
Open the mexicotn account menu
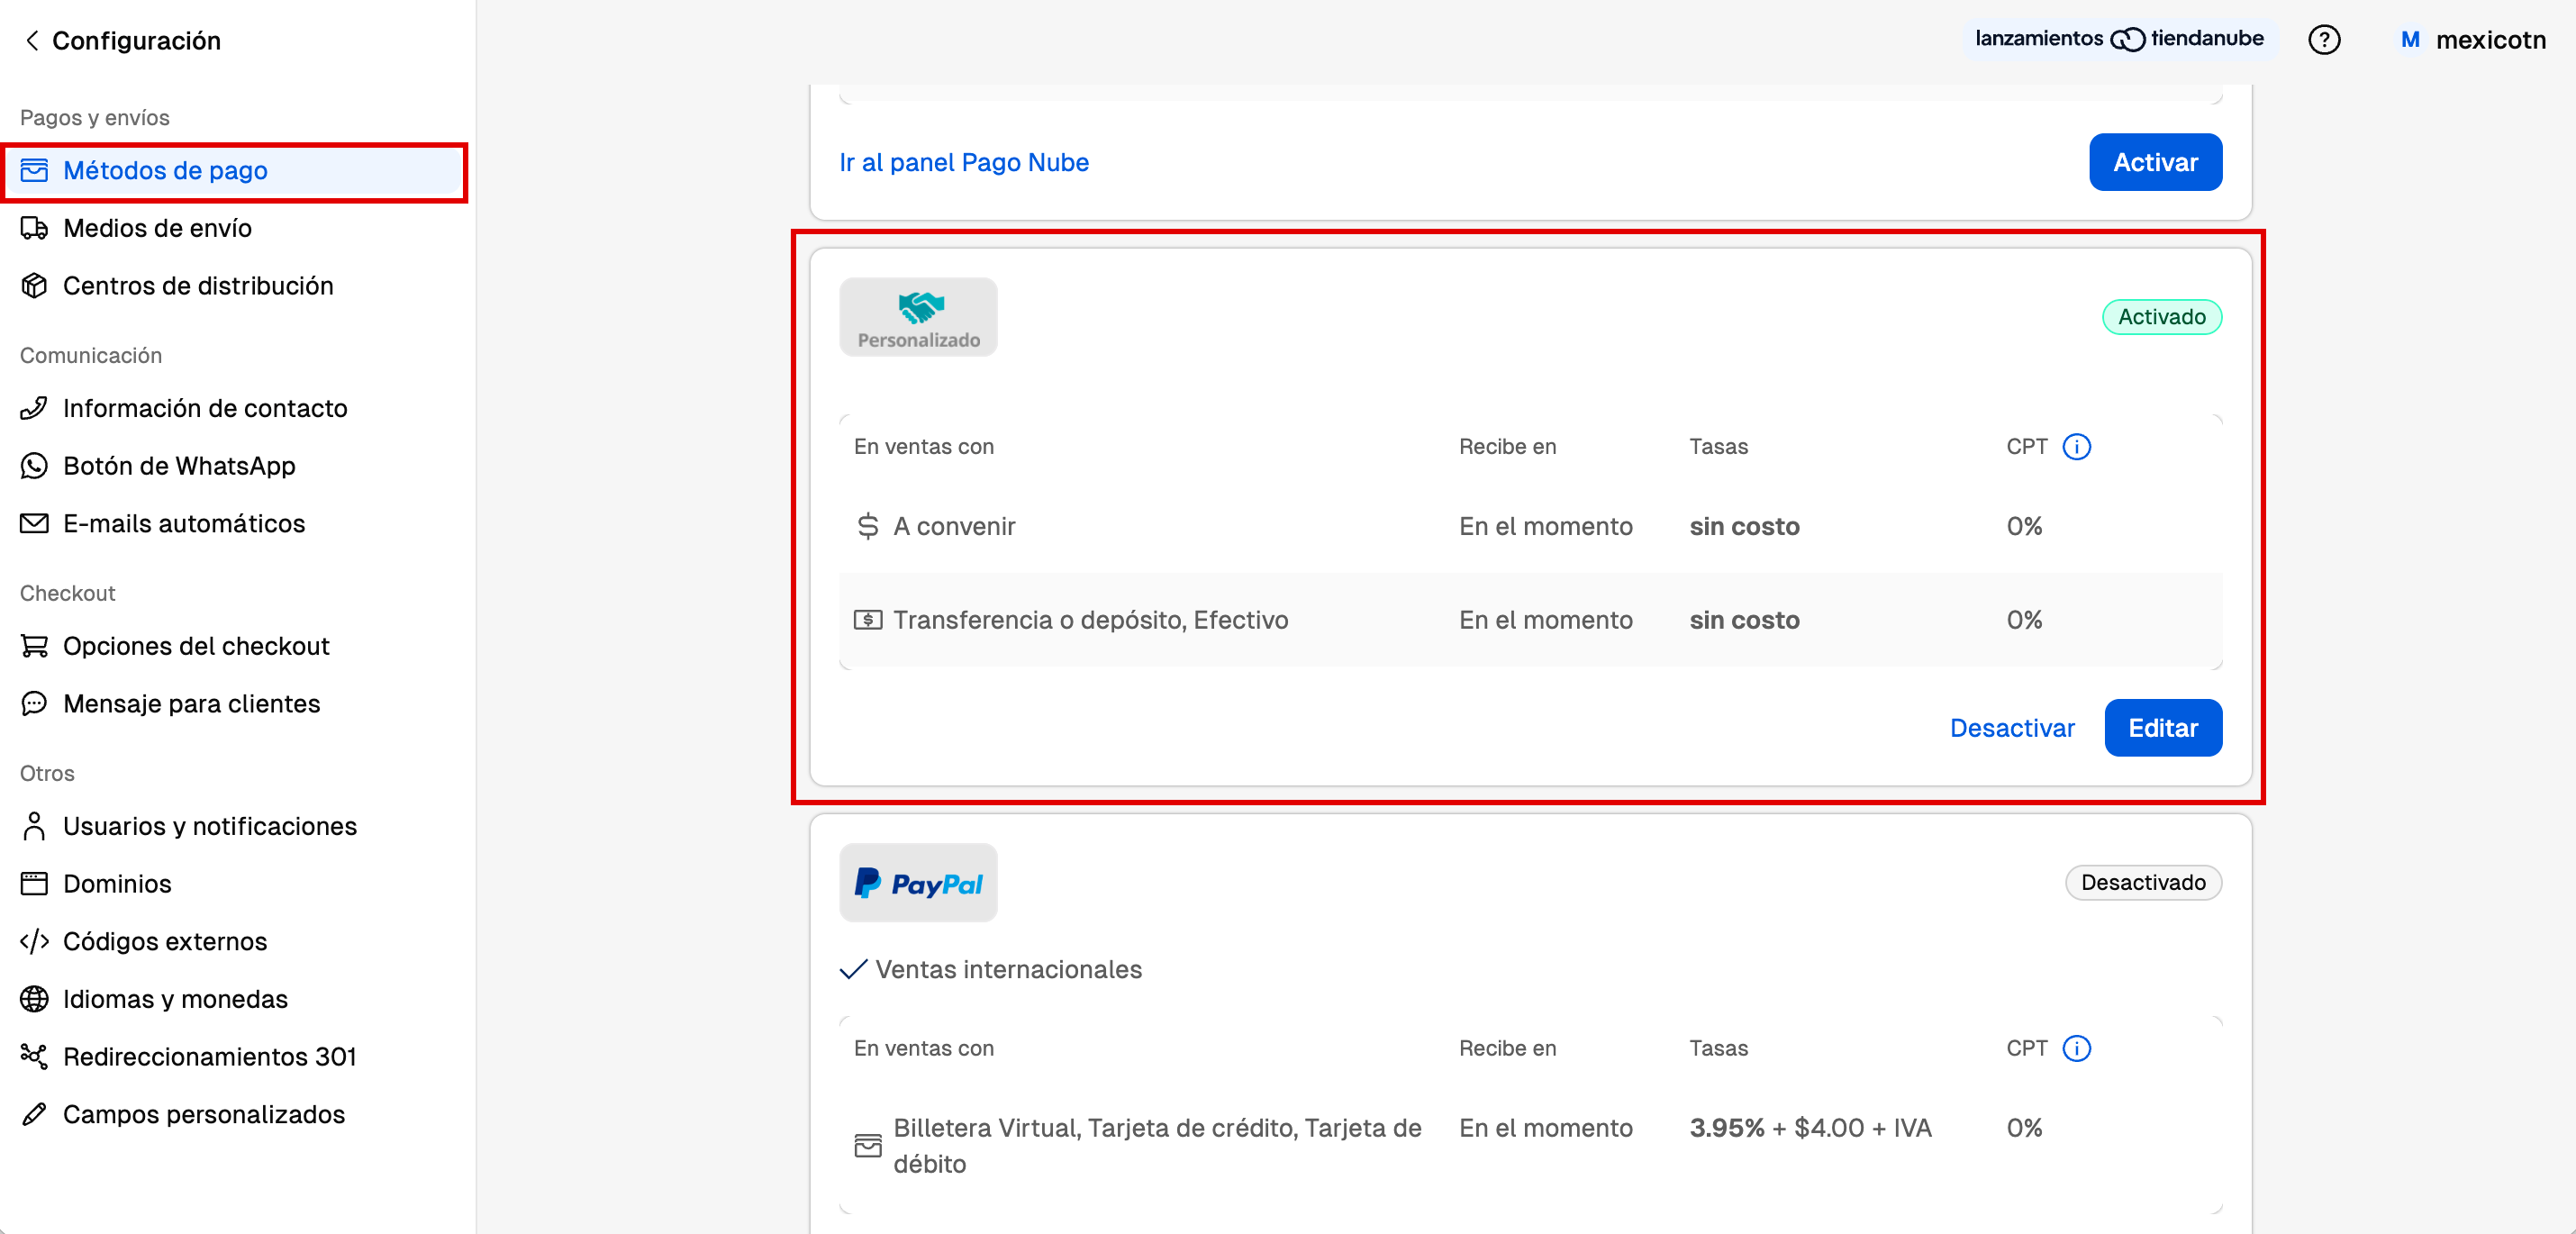click(2472, 40)
